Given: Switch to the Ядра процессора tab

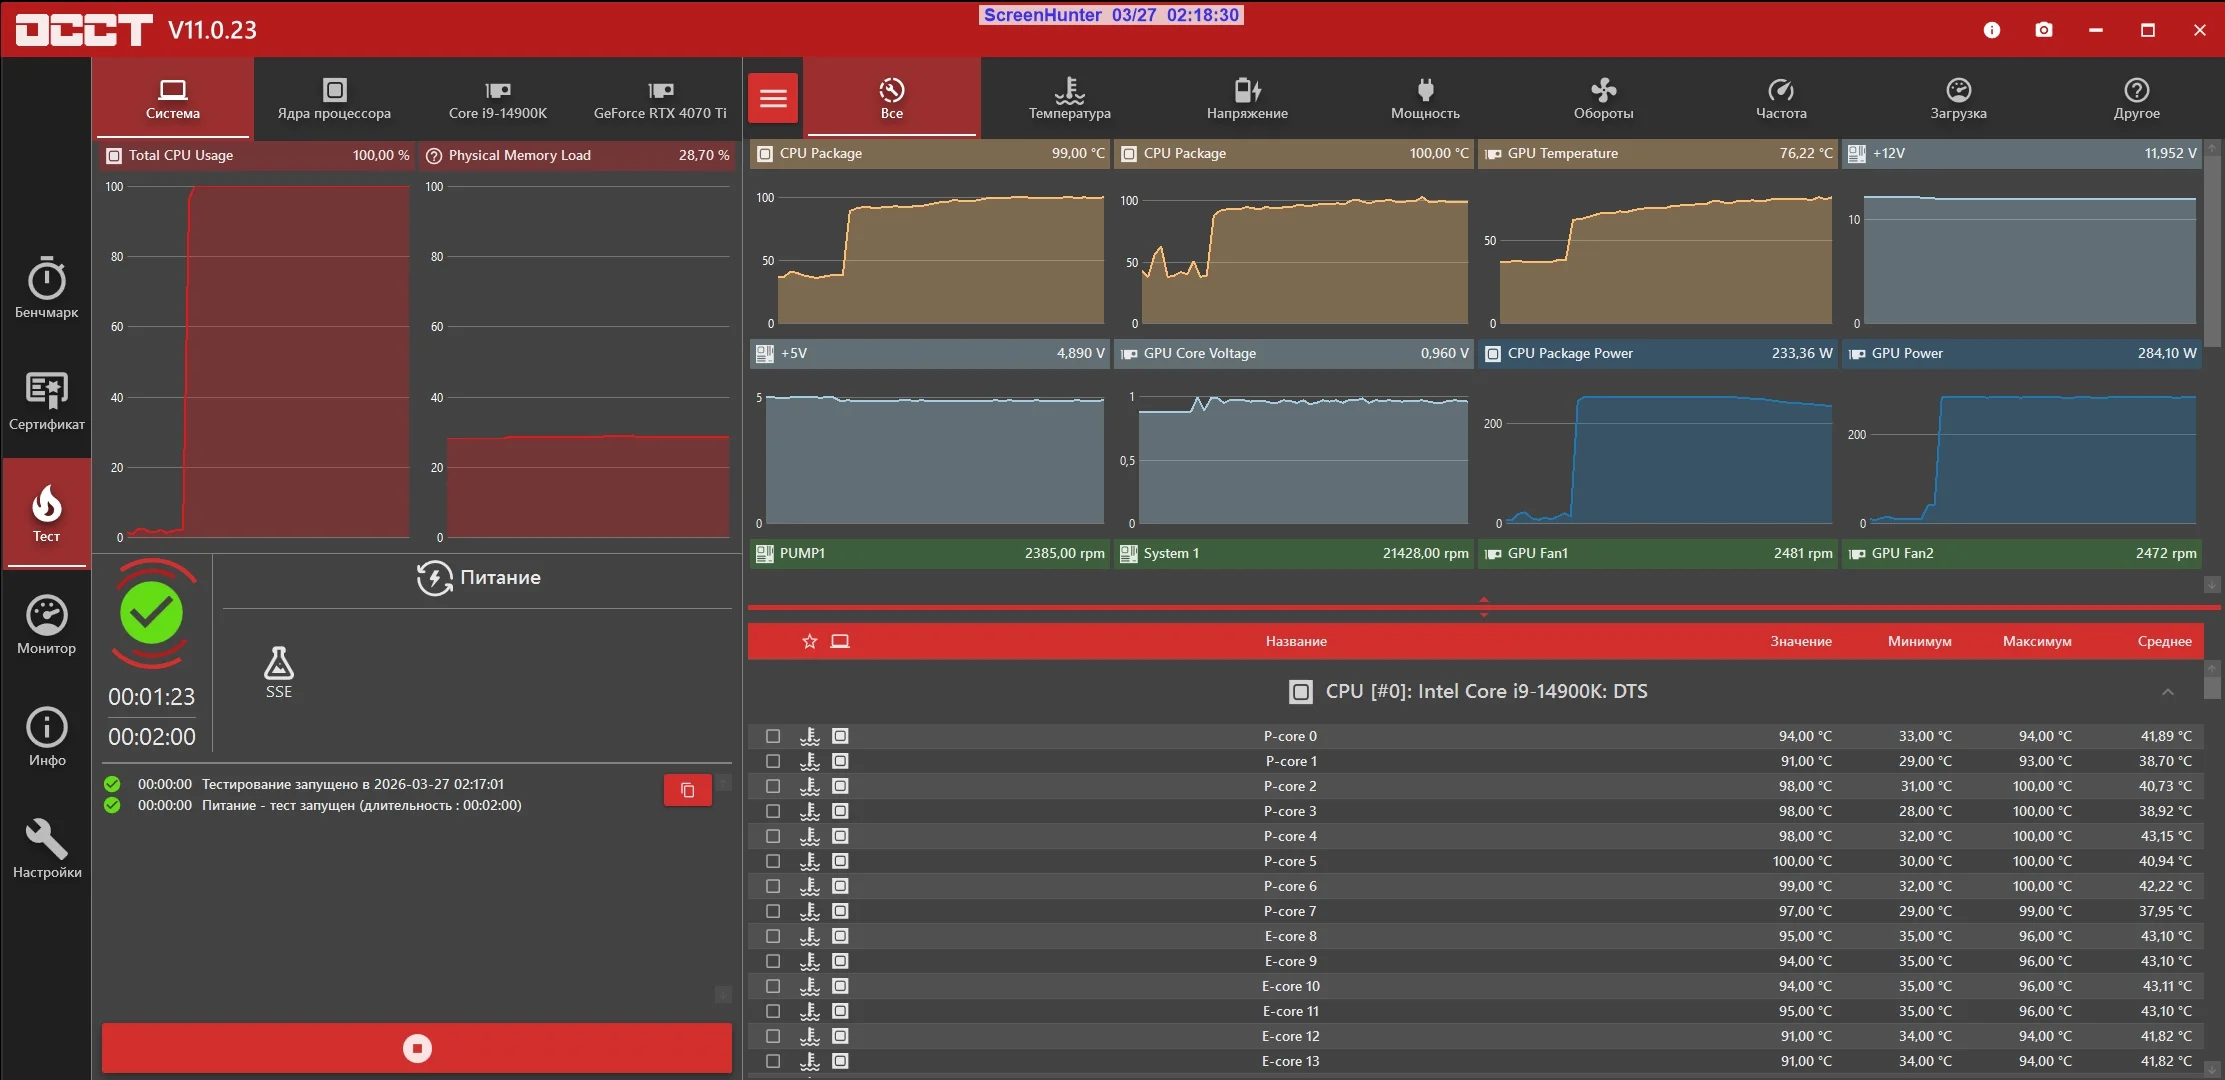Looking at the screenshot, I should tap(334, 98).
